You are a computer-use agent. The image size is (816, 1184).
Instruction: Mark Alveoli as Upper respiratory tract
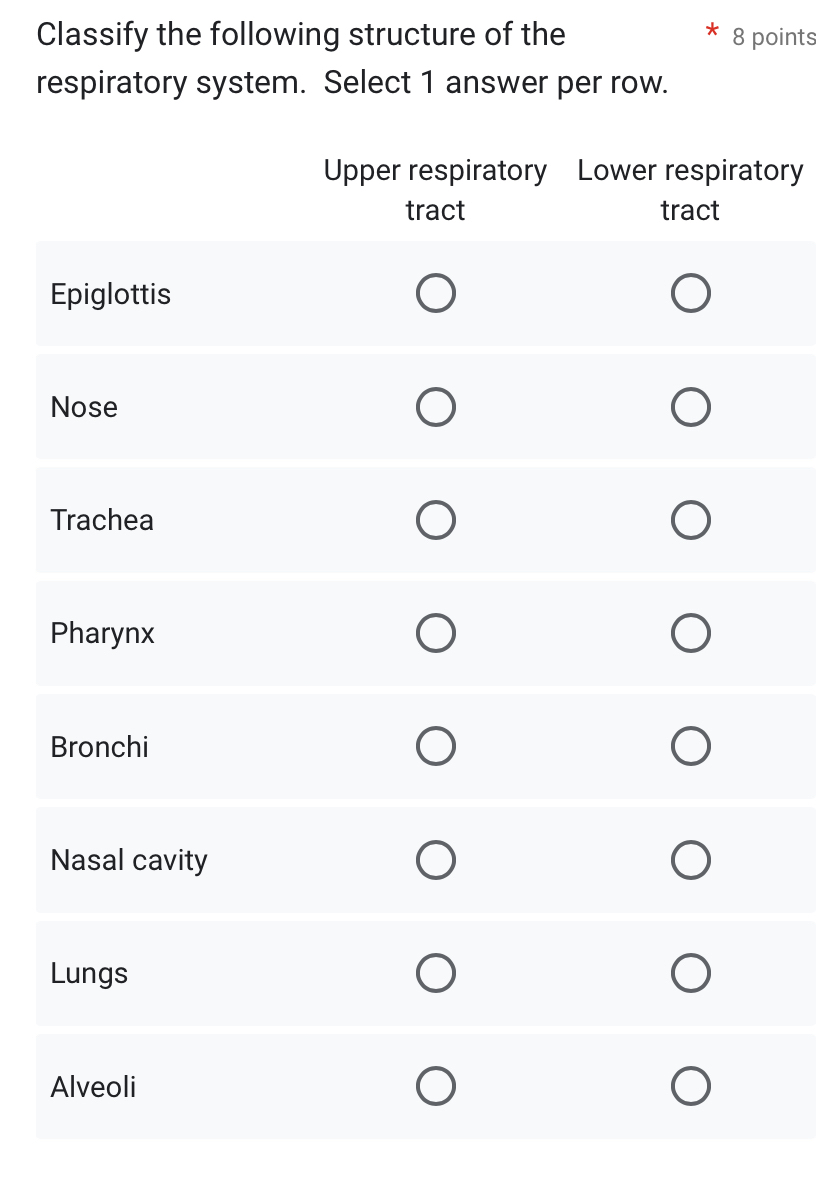(436, 1086)
